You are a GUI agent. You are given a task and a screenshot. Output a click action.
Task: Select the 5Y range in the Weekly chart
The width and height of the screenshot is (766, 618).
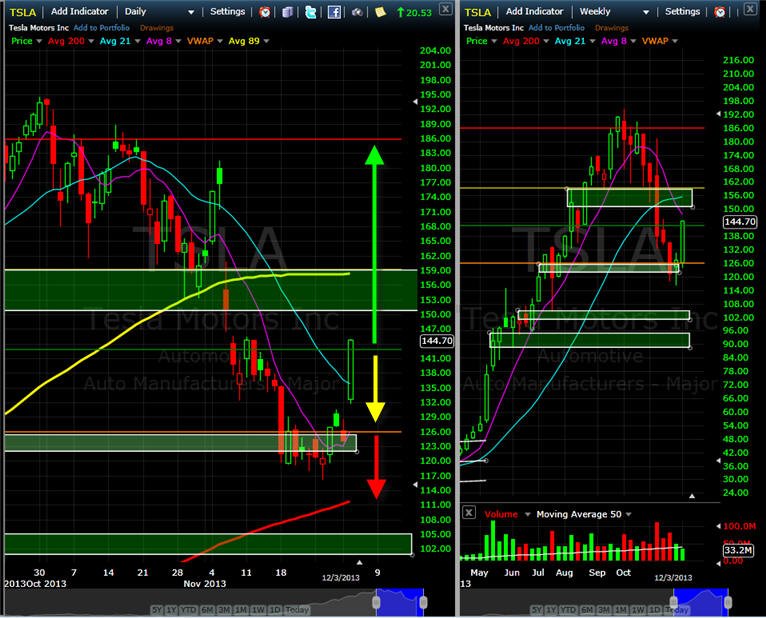click(x=536, y=610)
